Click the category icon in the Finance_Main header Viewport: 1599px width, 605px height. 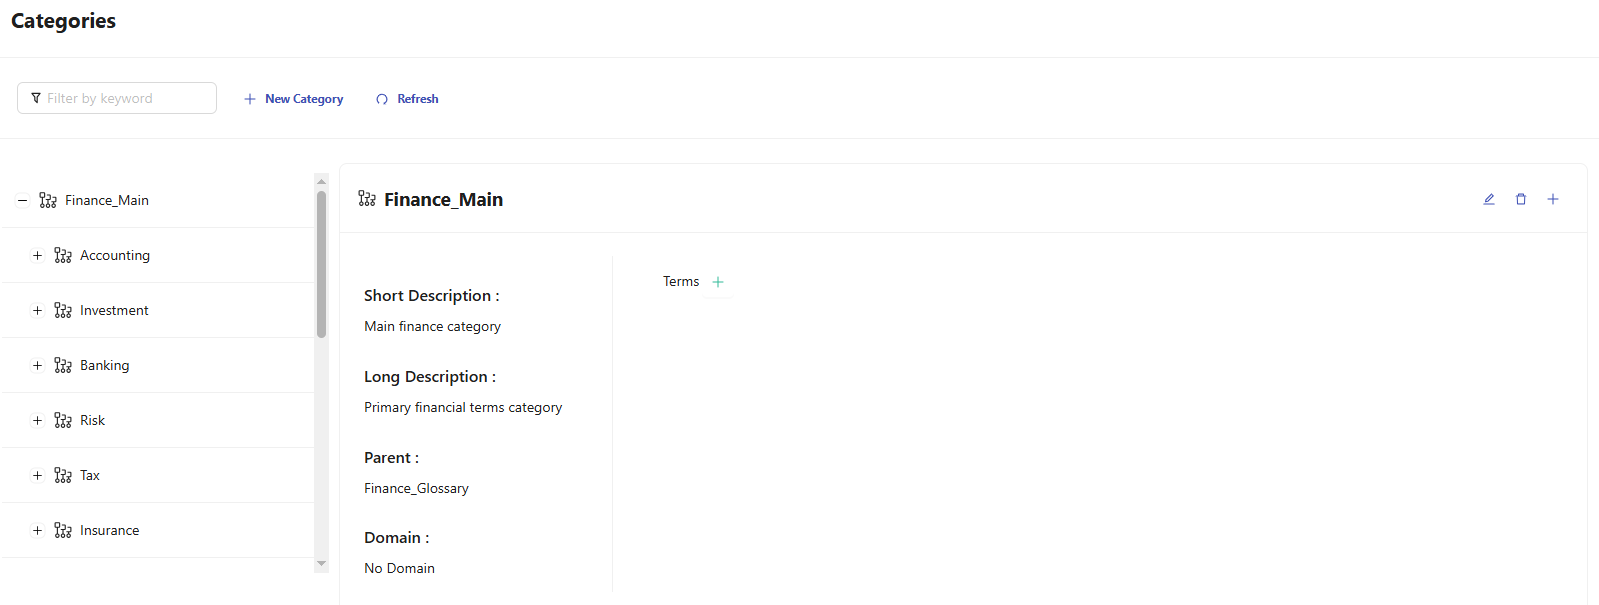[x=367, y=199]
